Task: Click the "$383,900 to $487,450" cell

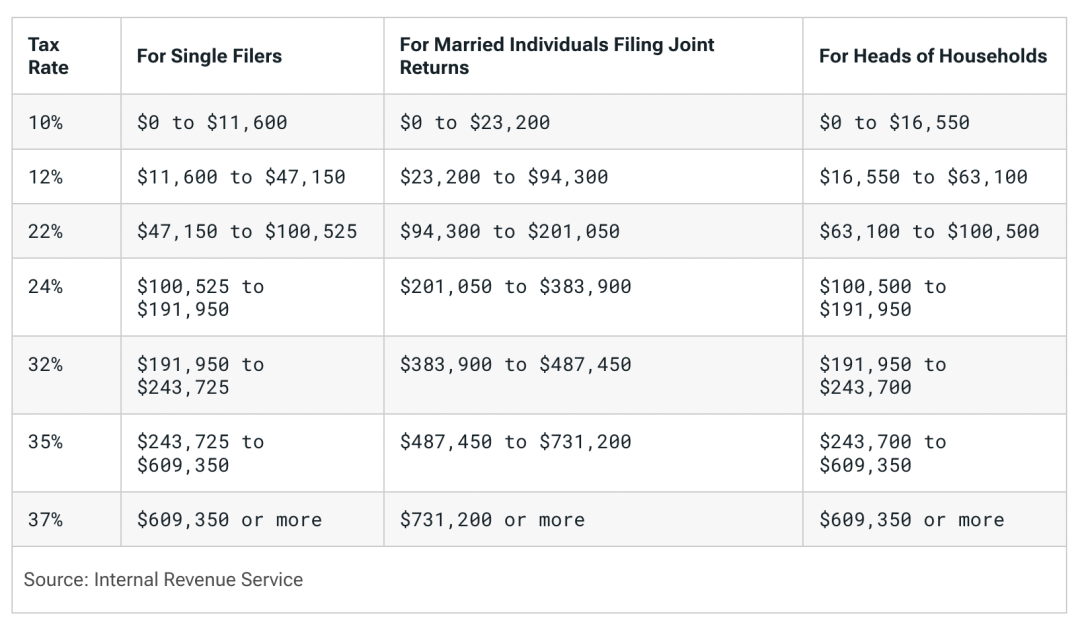Action: click(x=515, y=365)
